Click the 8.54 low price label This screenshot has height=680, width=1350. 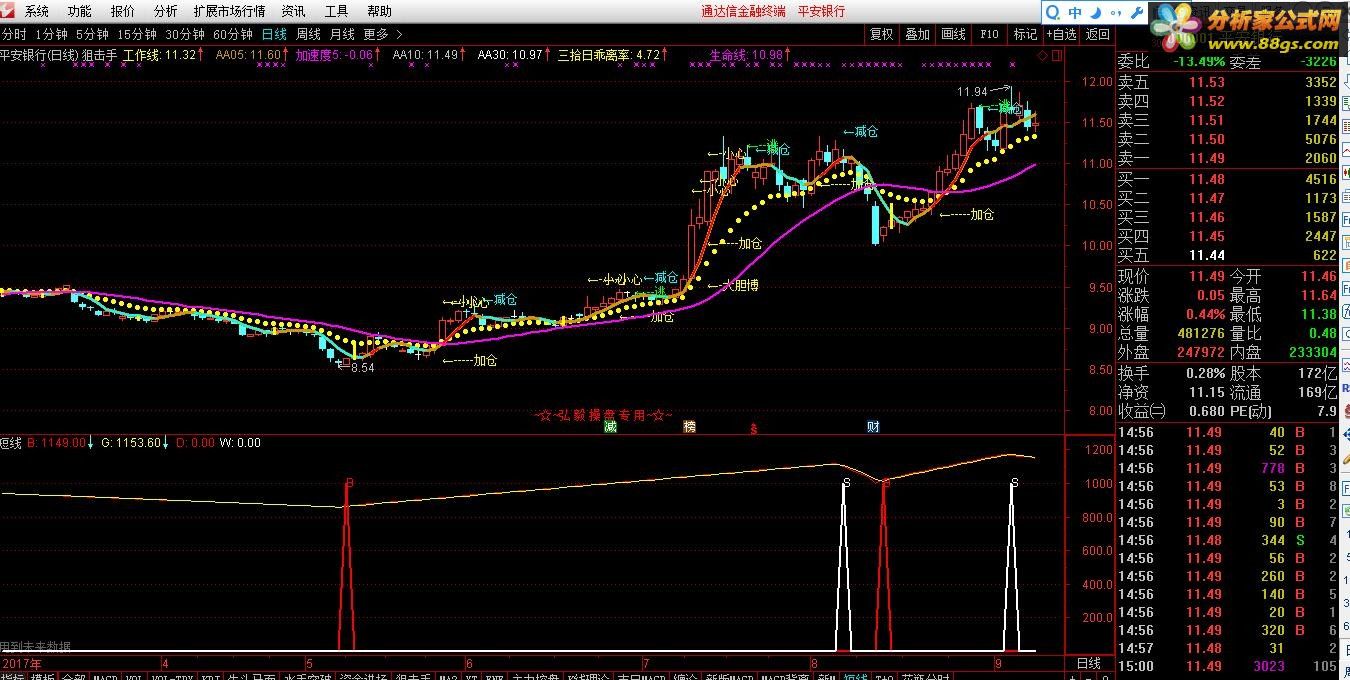click(x=361, y=367)
